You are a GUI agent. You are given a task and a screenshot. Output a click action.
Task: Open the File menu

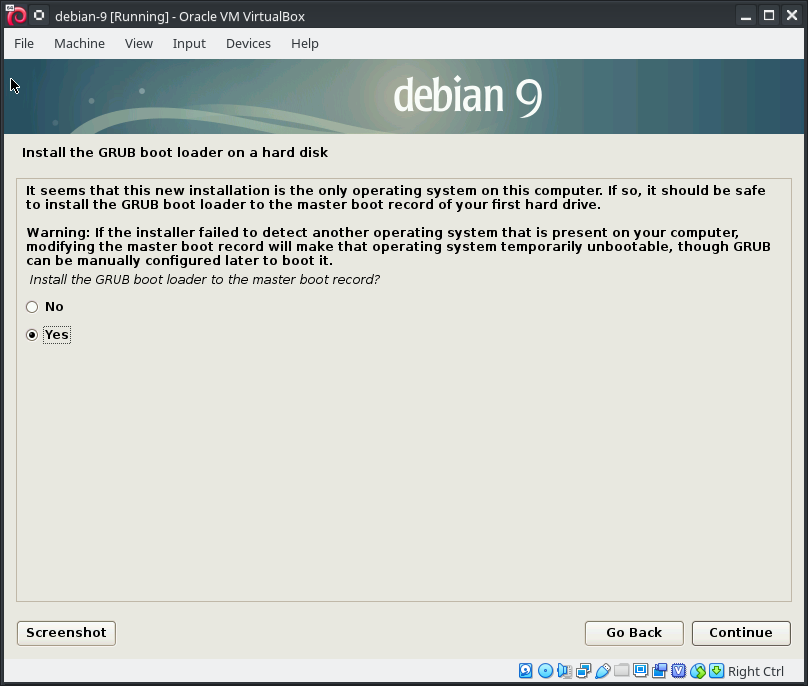[x=24, y=43]
